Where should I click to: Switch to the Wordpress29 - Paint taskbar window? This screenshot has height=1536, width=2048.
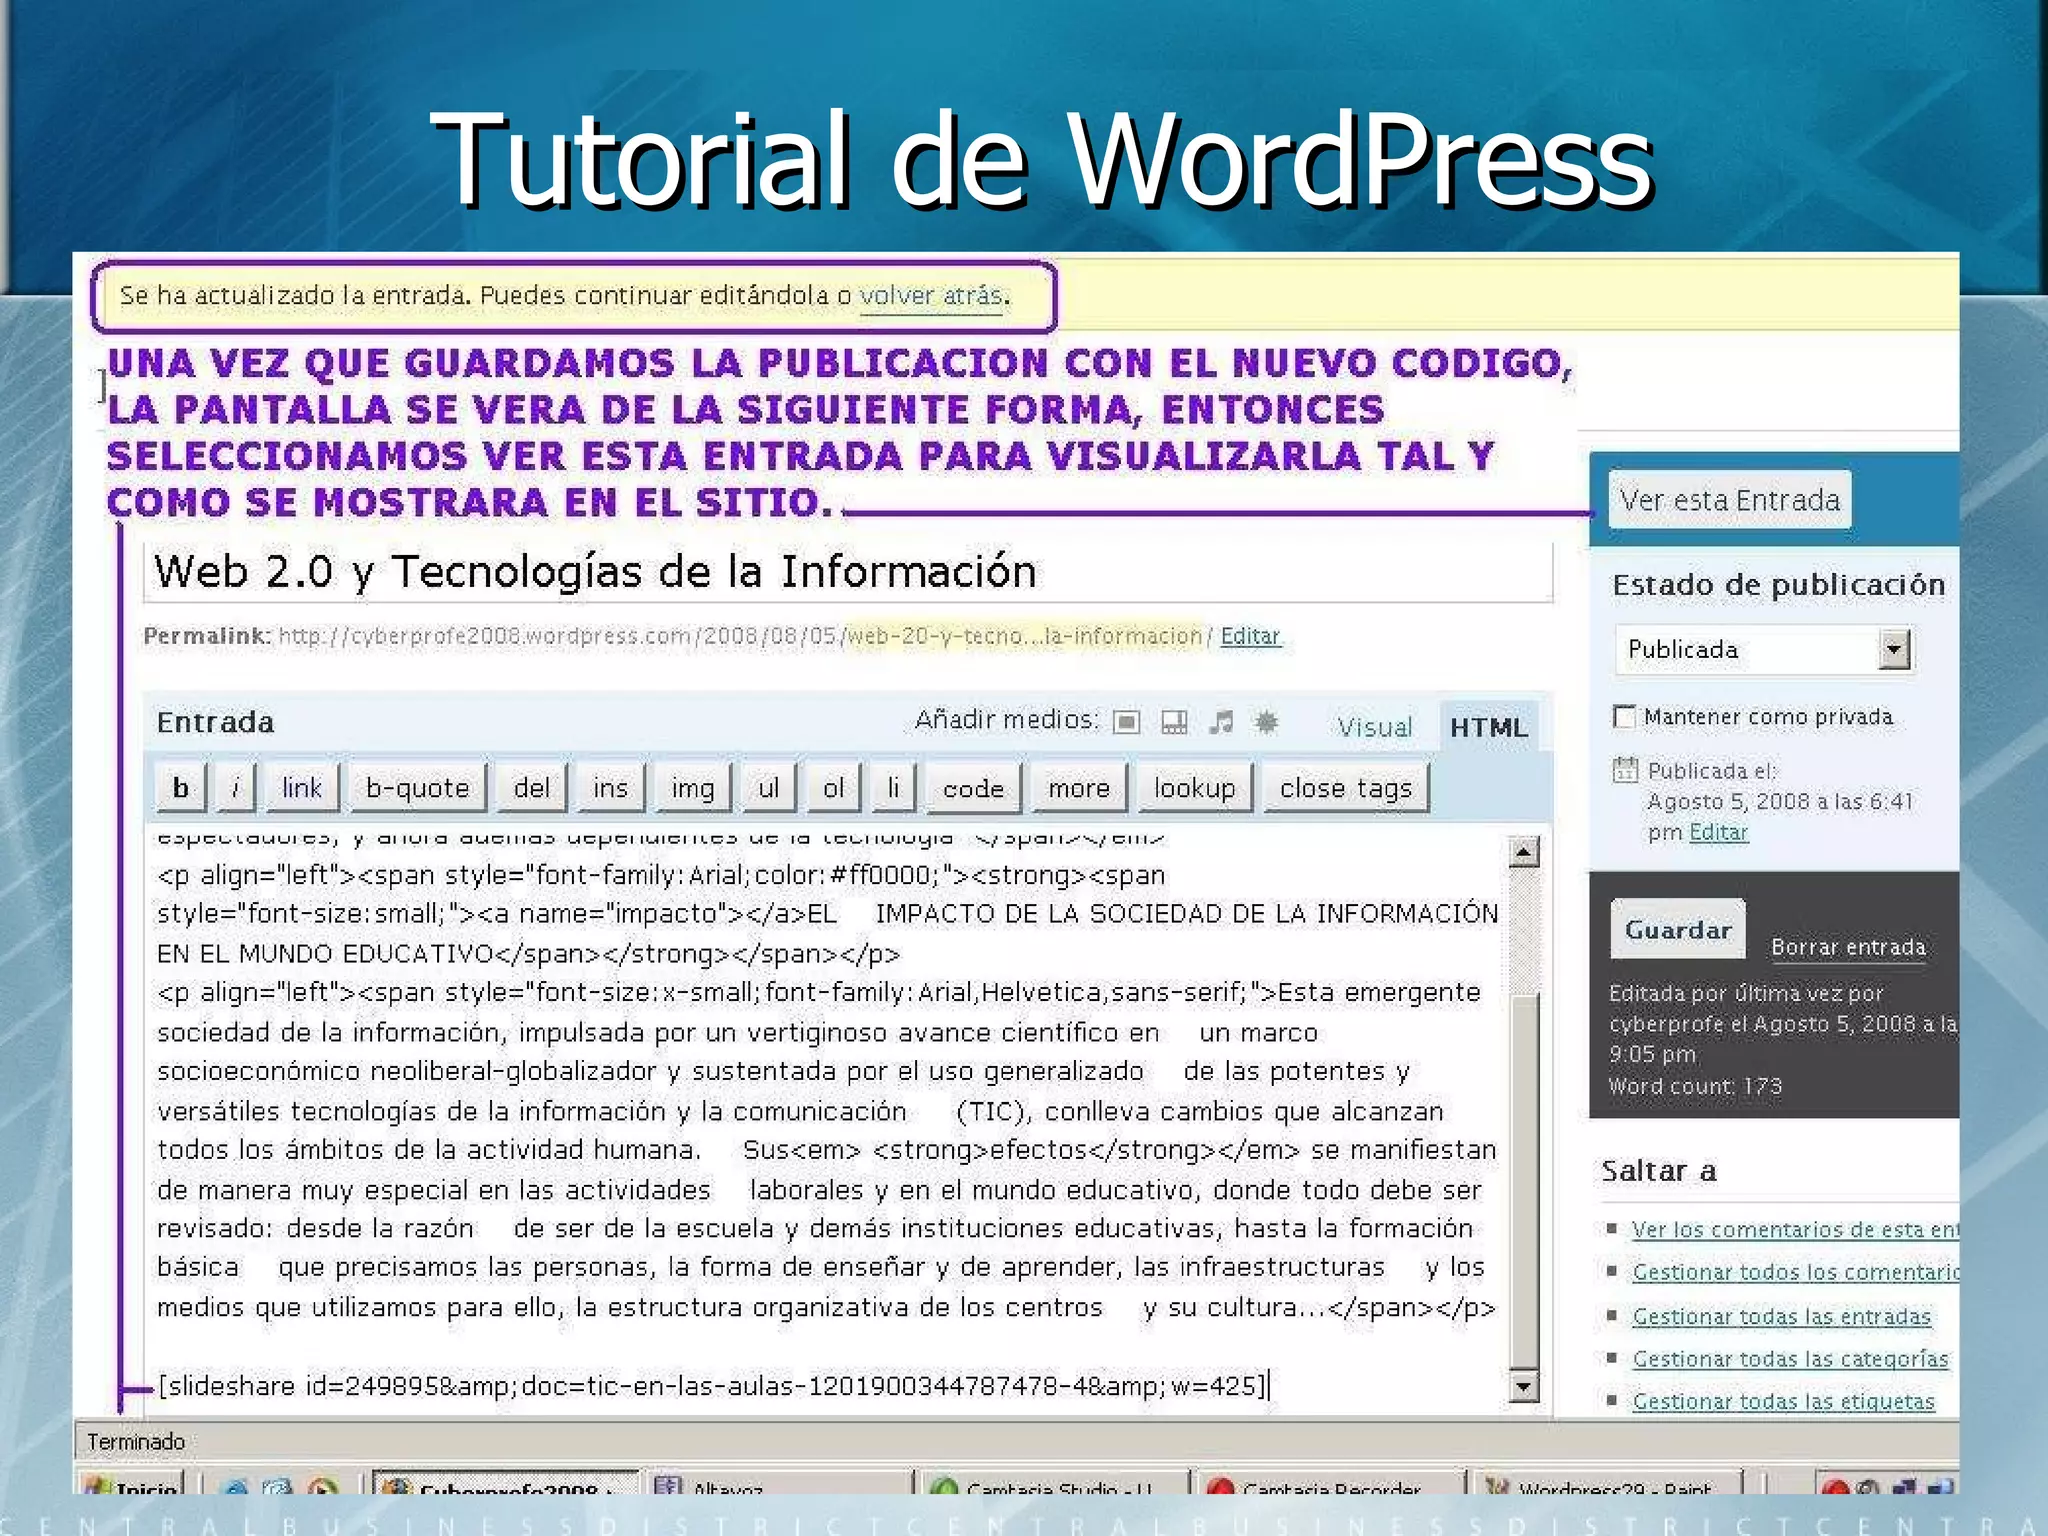click(x=1608, y=1484)
